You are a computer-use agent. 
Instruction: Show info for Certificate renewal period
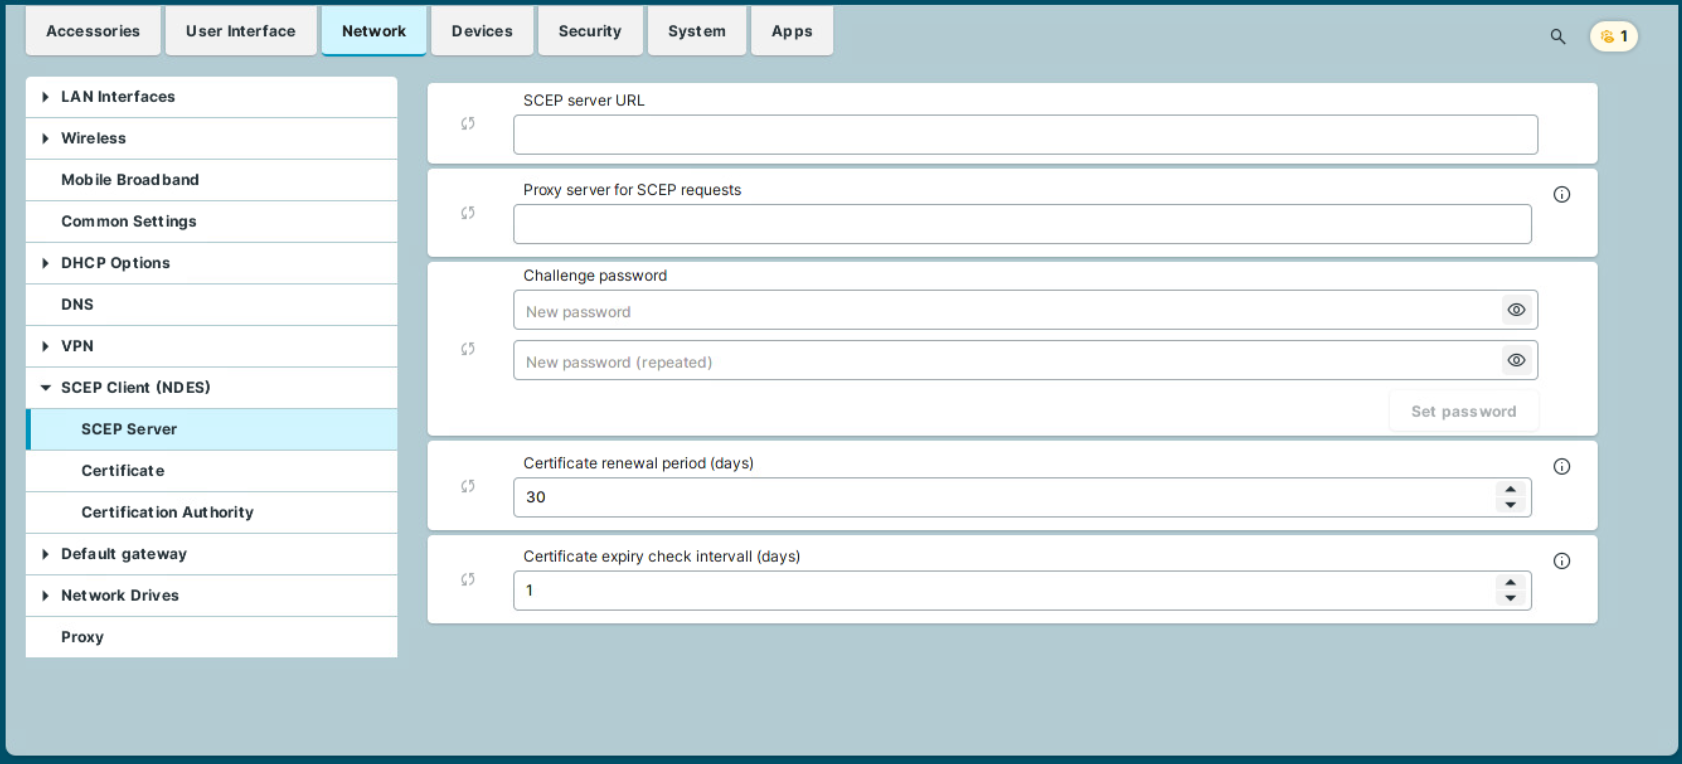(1561, 467)
